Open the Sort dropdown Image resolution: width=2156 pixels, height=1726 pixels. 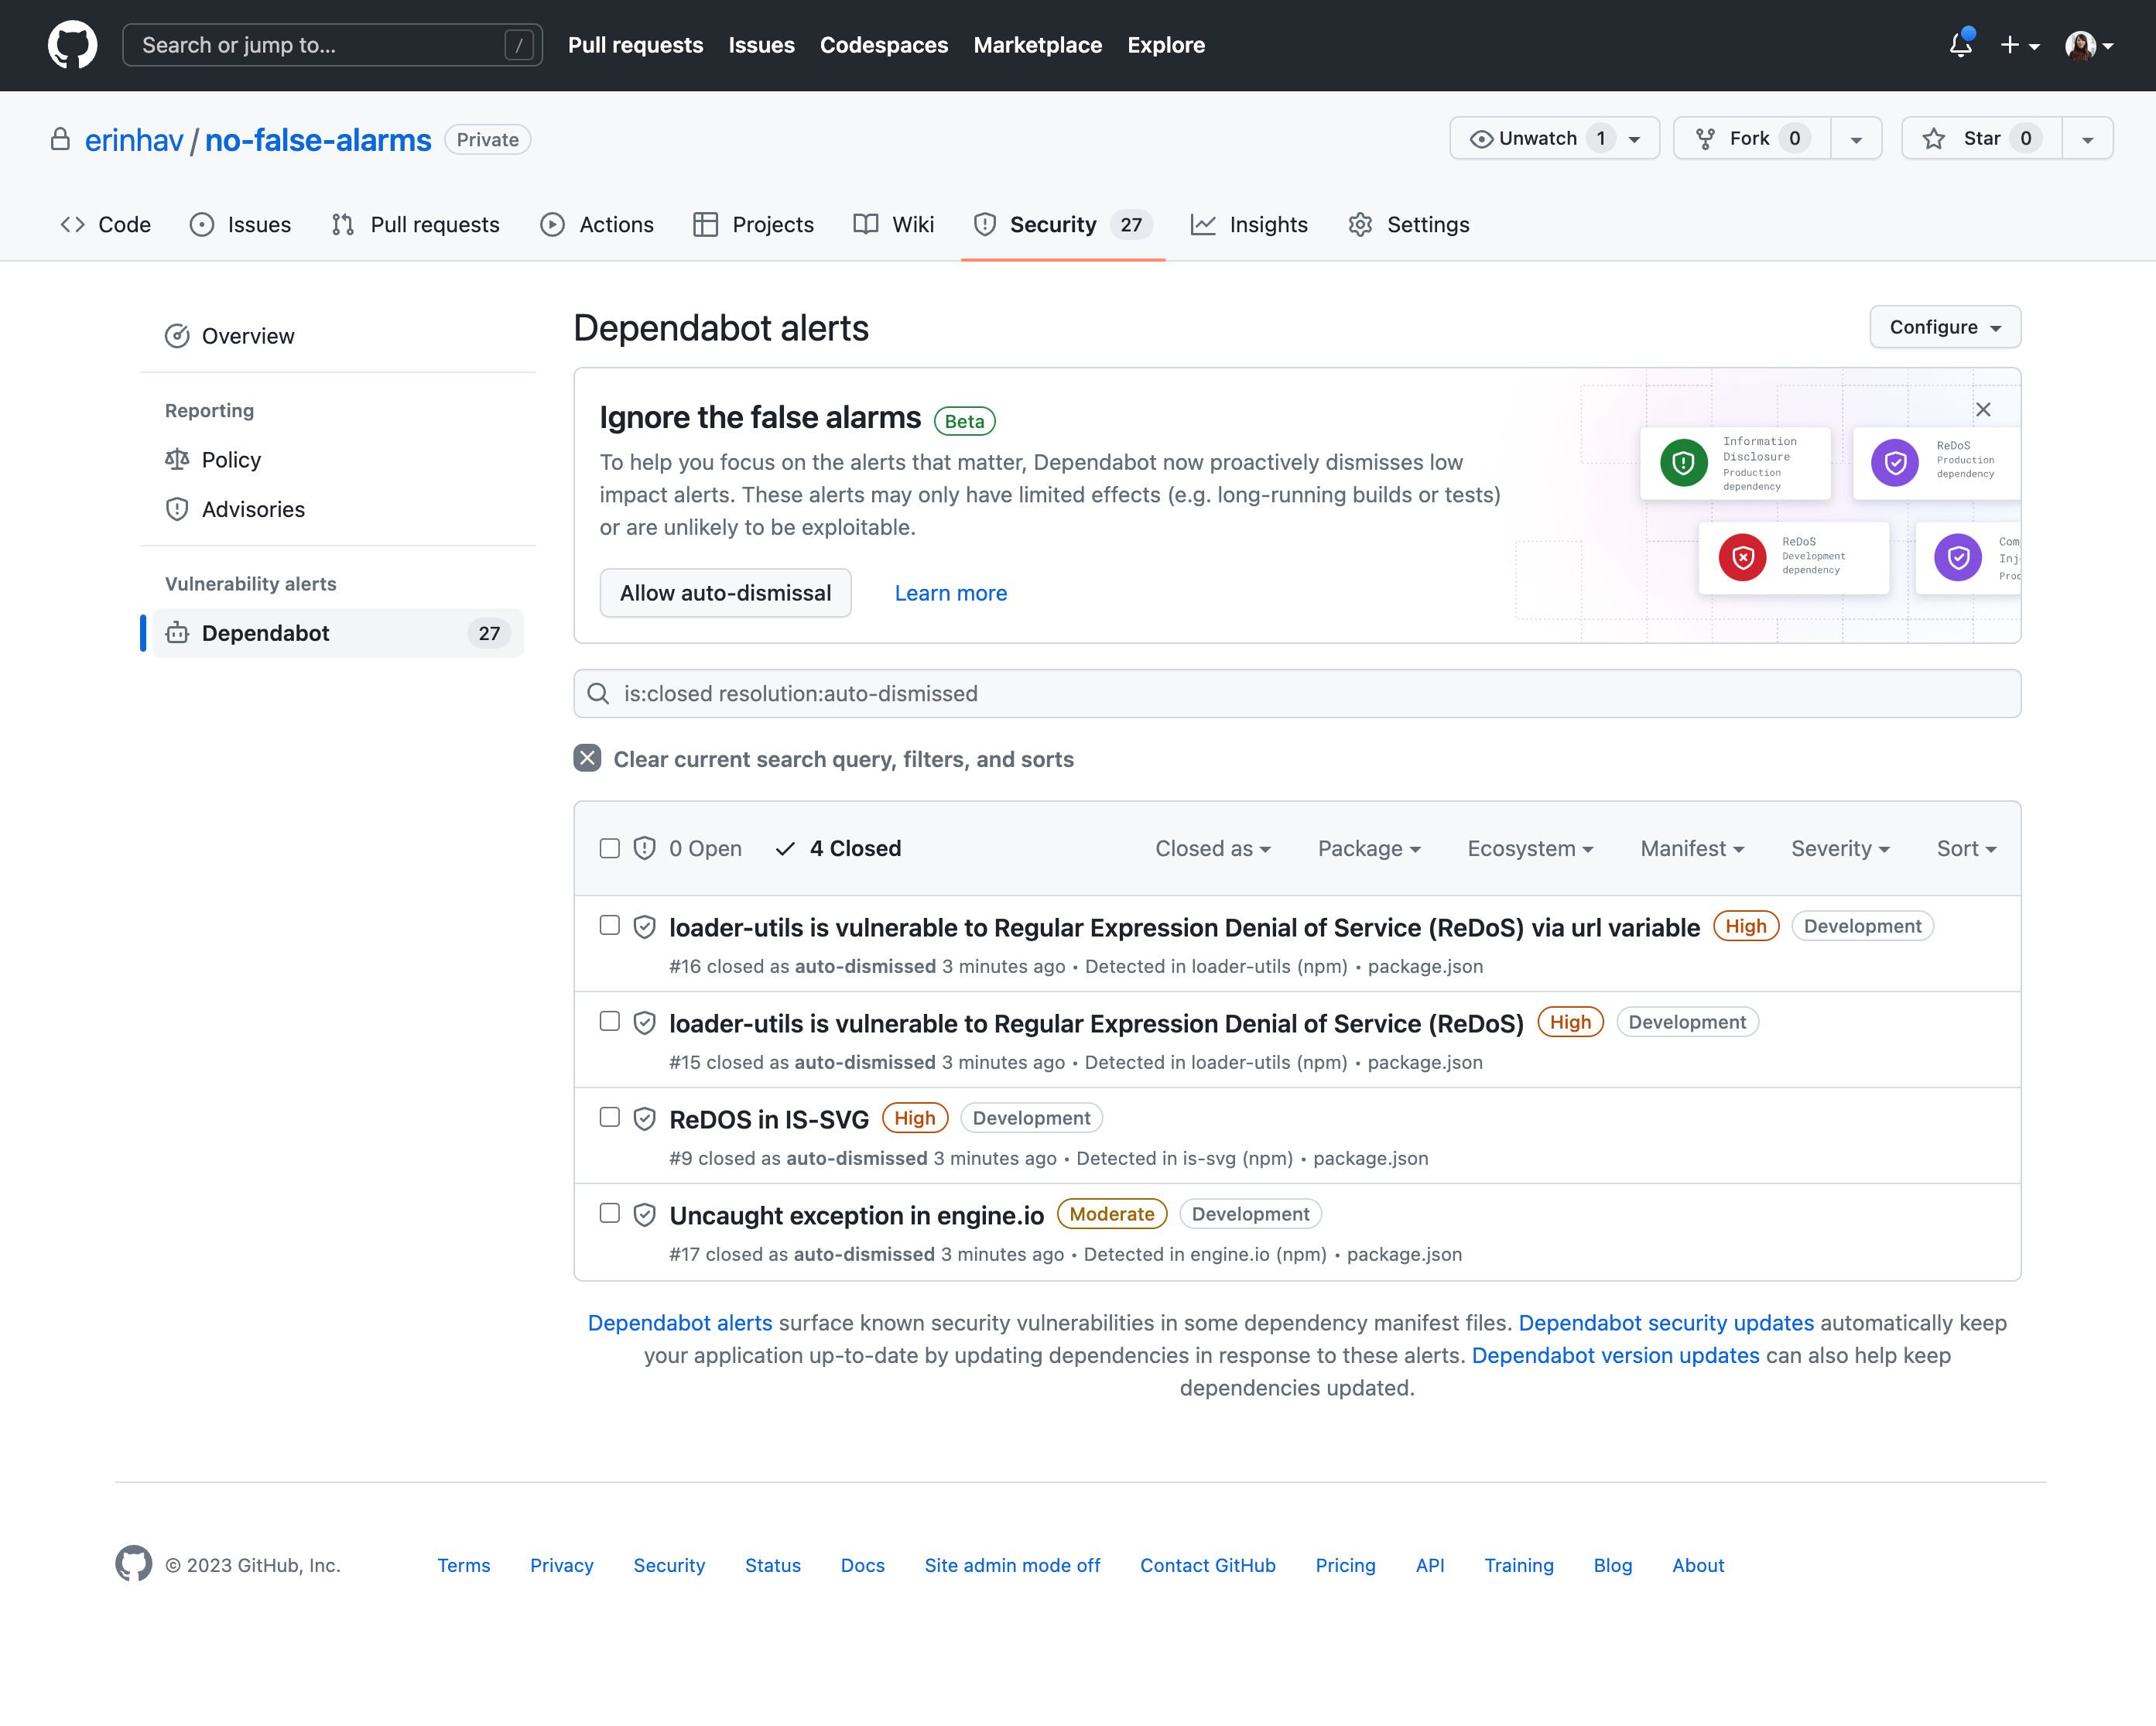1966,848
